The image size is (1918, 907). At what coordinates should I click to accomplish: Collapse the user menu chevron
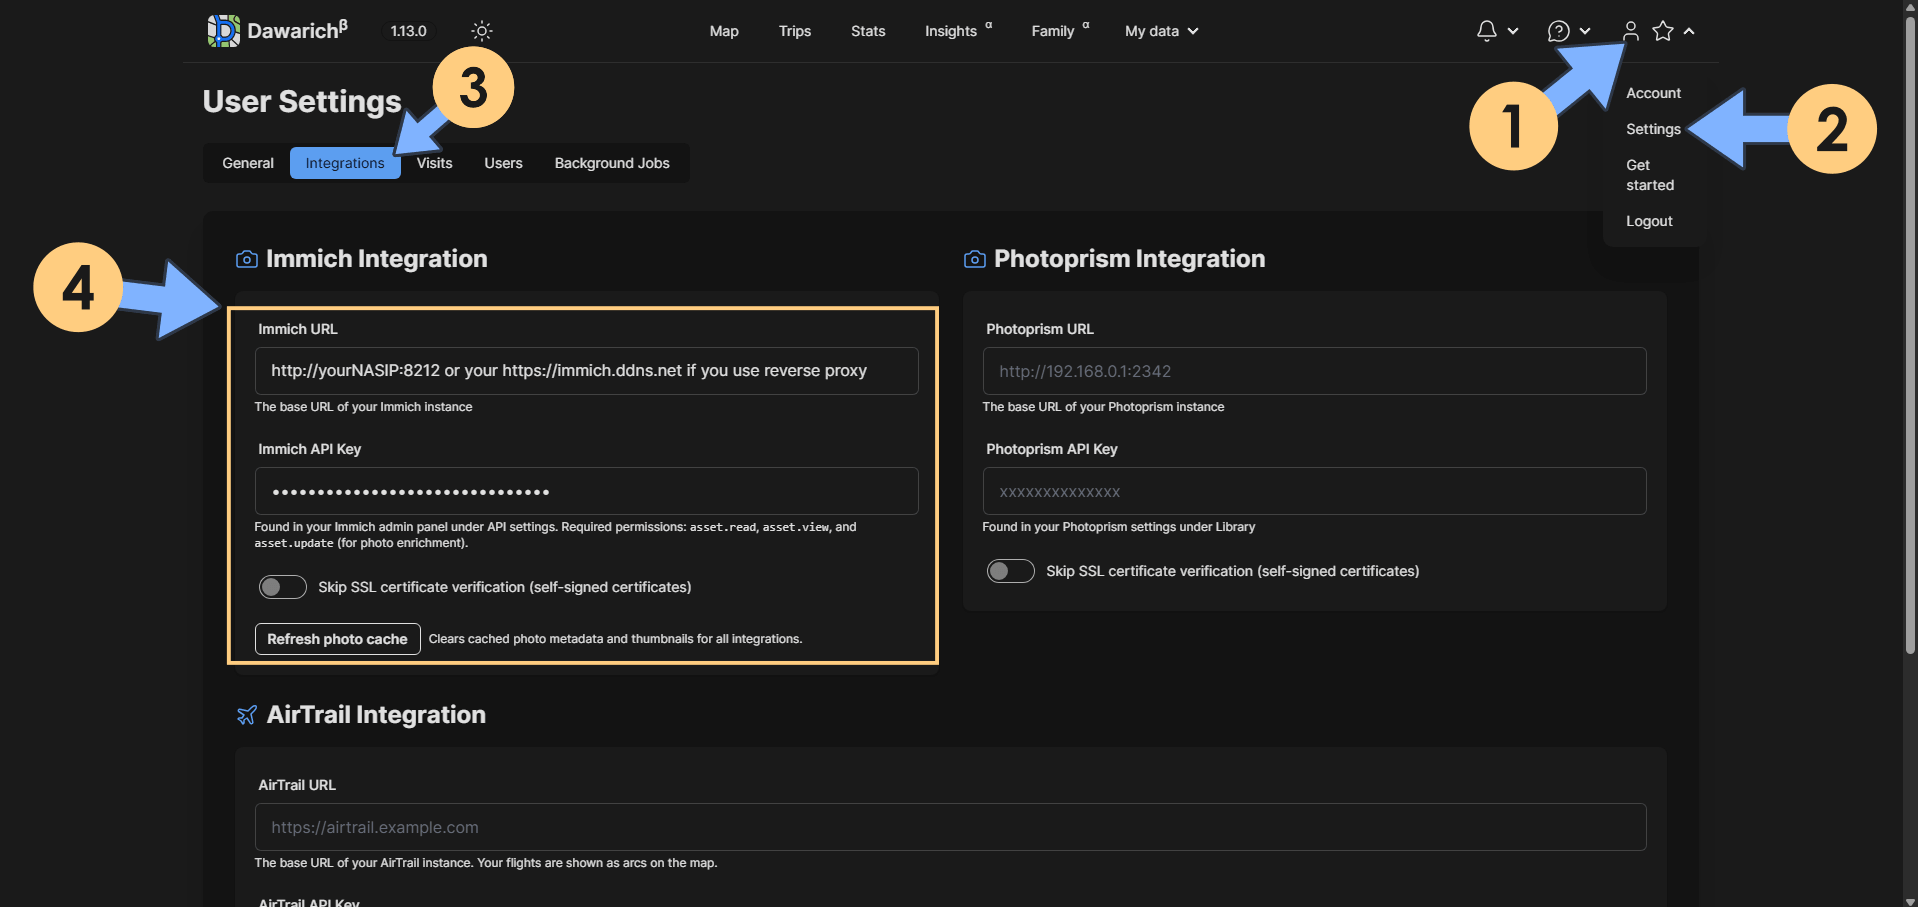click(1689, 31)
